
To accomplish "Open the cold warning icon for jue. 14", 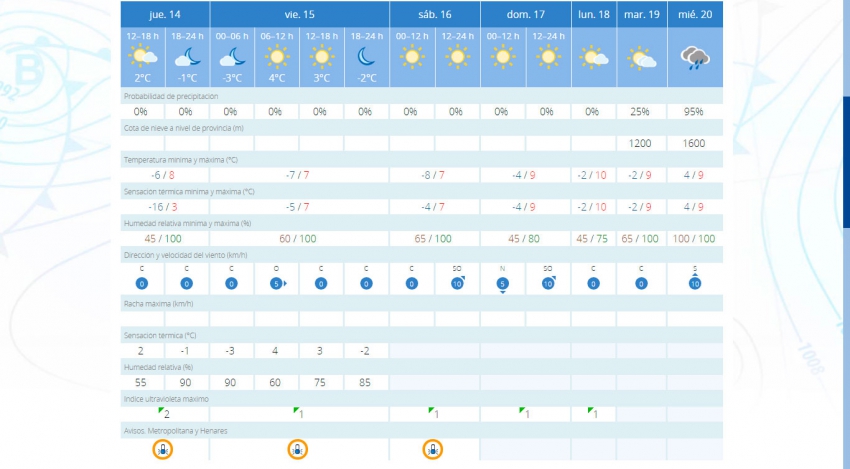I will coord(163,449).
